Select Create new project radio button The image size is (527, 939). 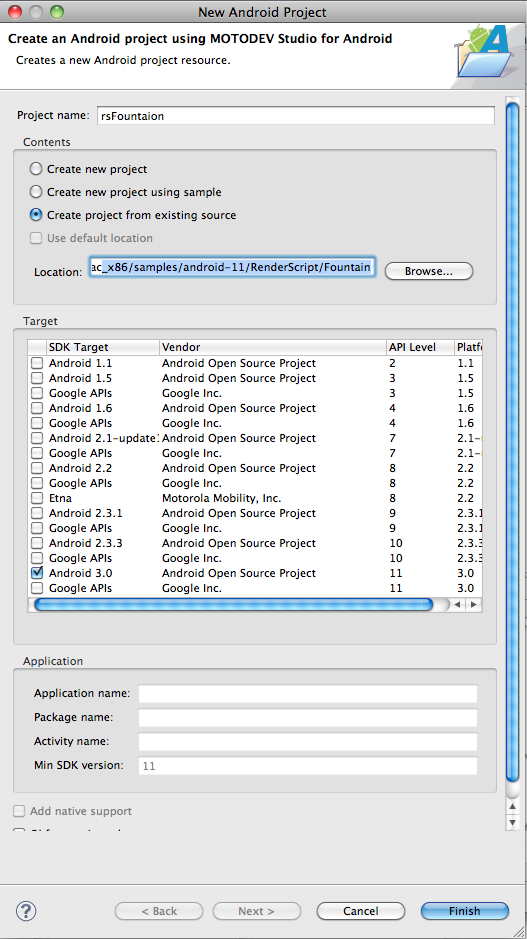pyautogui.click(x=36, y=169)
